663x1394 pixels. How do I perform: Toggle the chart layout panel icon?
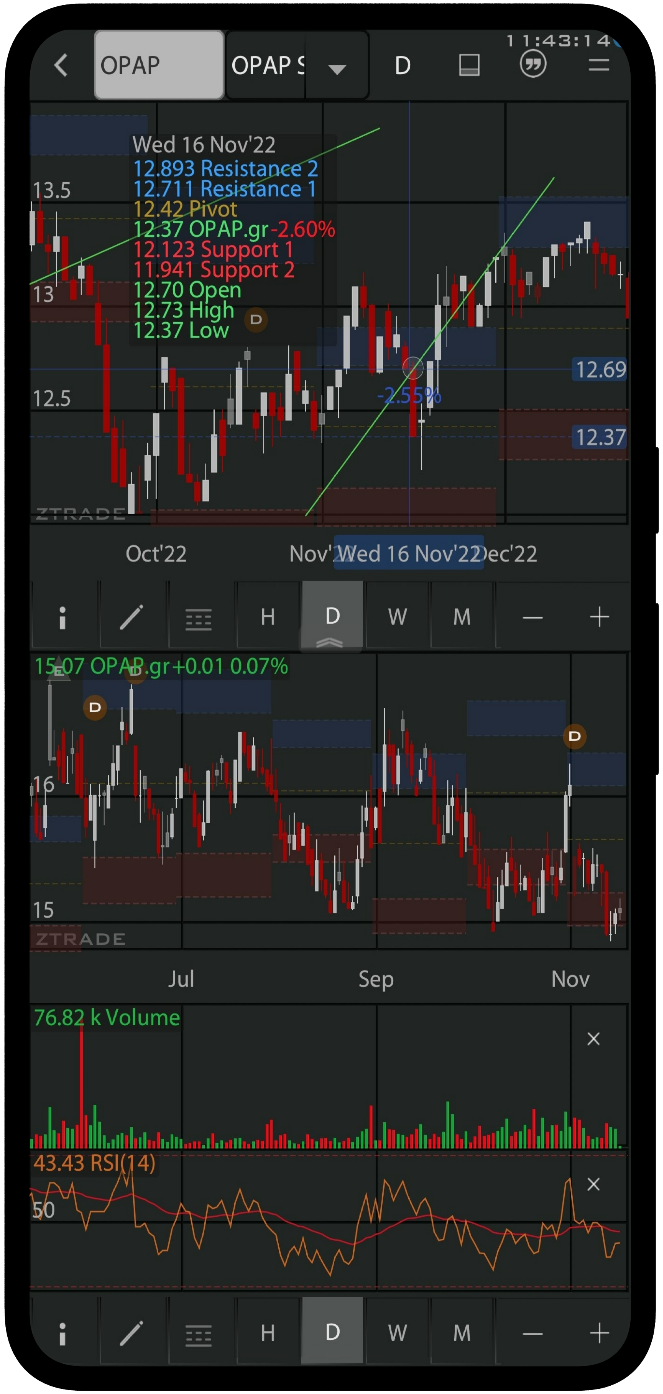(469, 66)
